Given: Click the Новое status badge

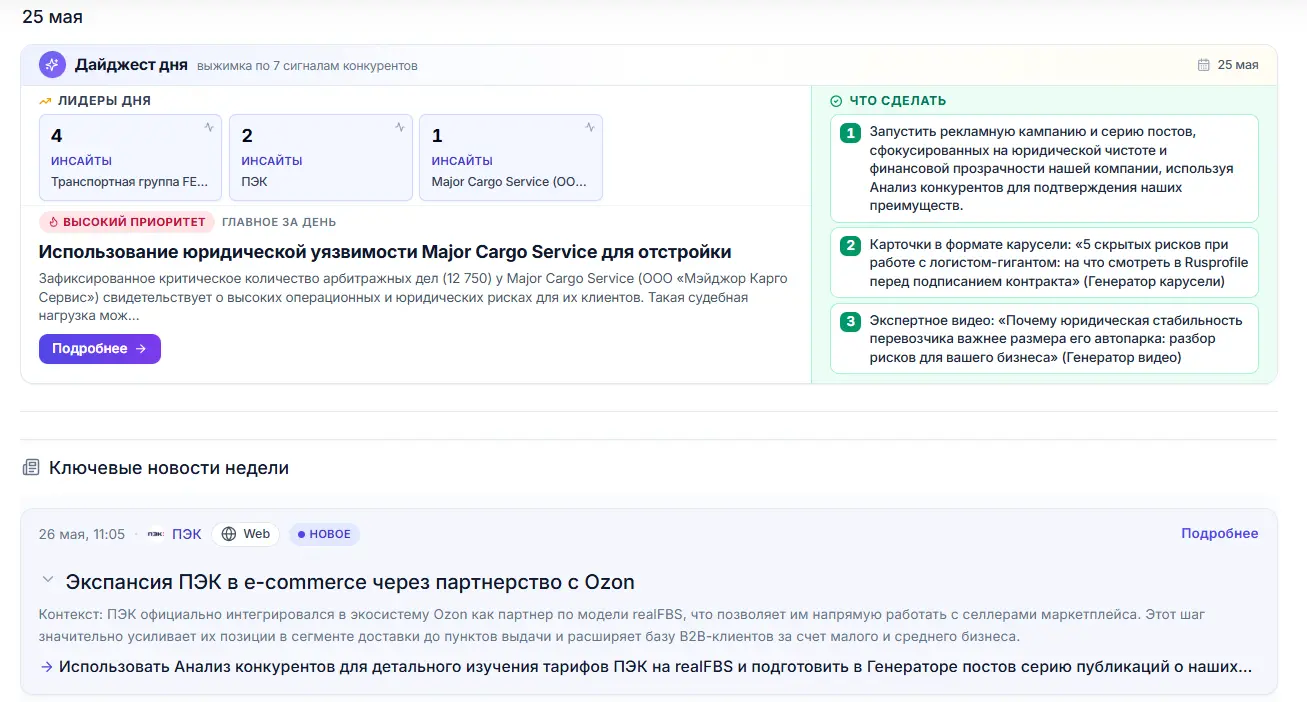Looking at the screenshot, I should tap(324, 534).
